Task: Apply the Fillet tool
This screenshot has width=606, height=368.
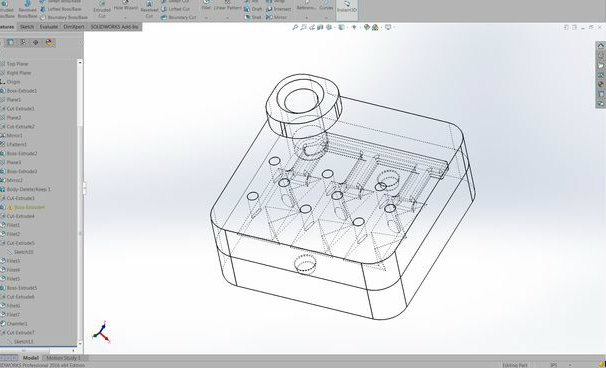Action: click(x=206, y=5)
